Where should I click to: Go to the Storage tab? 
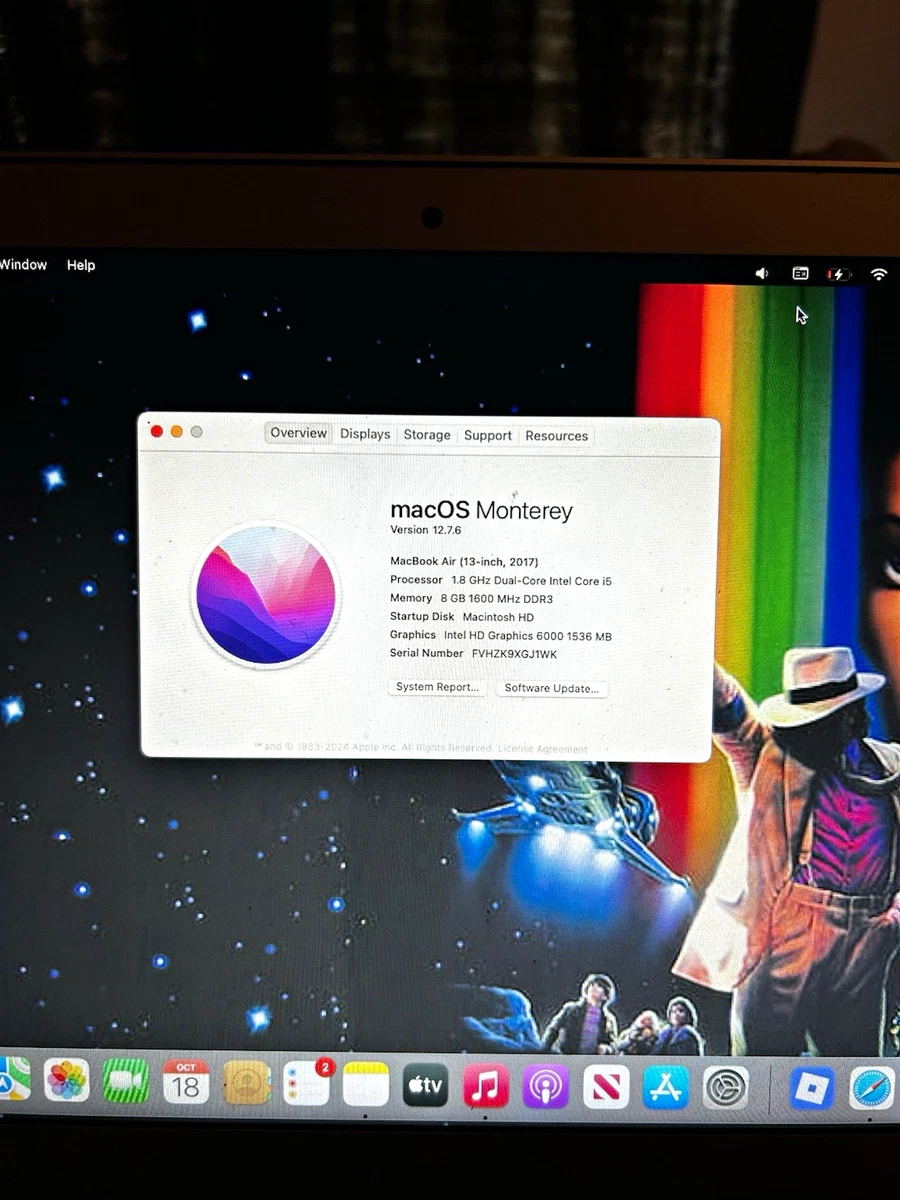coord(427,435)
